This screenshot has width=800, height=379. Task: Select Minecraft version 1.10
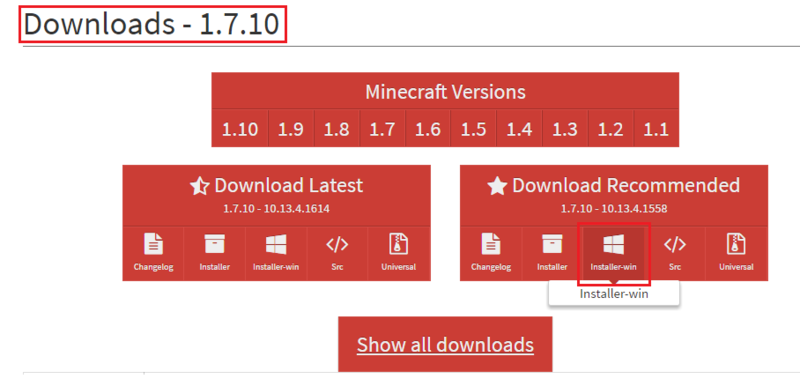pyautogui.click(x=240, y=129)
